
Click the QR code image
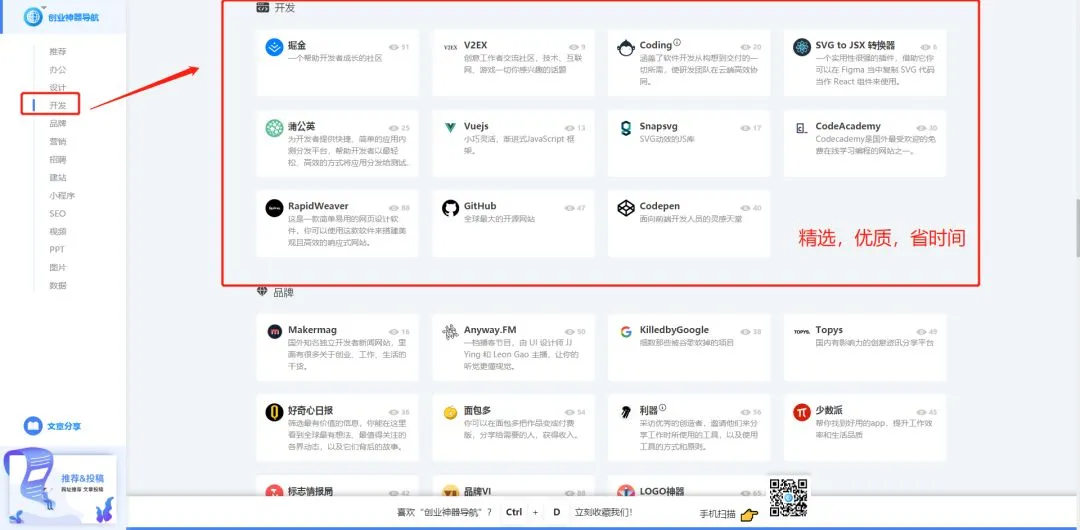coord(788,497)
